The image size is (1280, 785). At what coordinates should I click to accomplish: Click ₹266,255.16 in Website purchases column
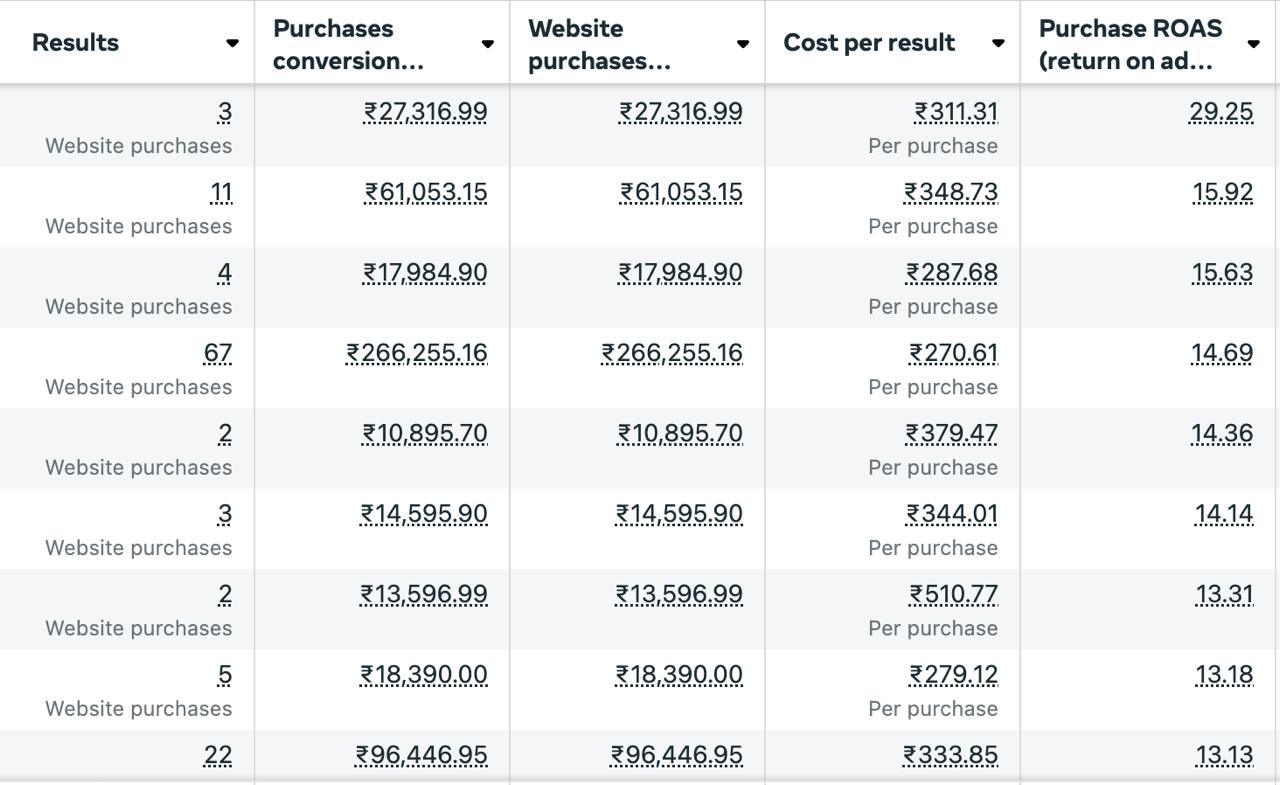(672, 353)
